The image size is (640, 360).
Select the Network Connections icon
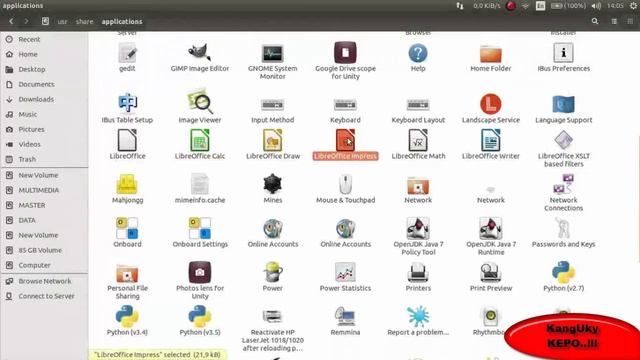tap(563, 184)
